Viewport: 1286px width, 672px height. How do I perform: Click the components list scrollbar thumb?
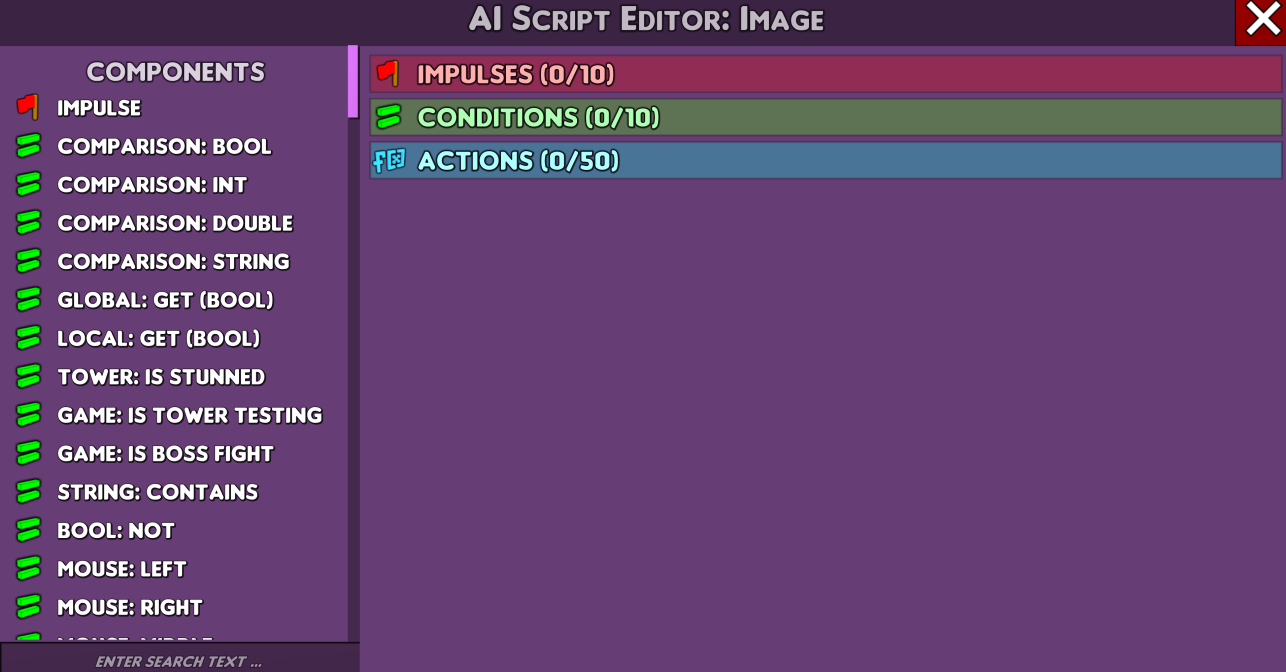(353, 82)
